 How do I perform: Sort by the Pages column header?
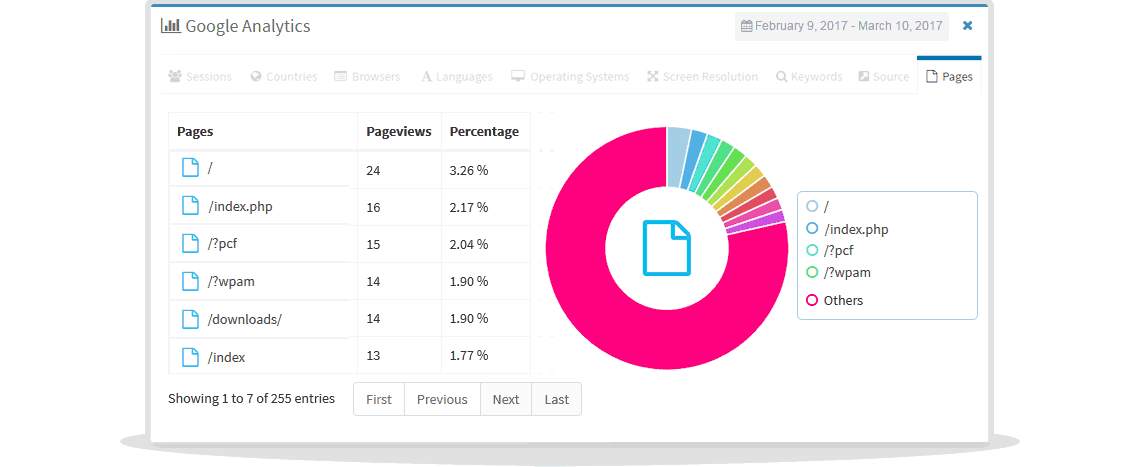pyautogui.click(x=263, y=132)
